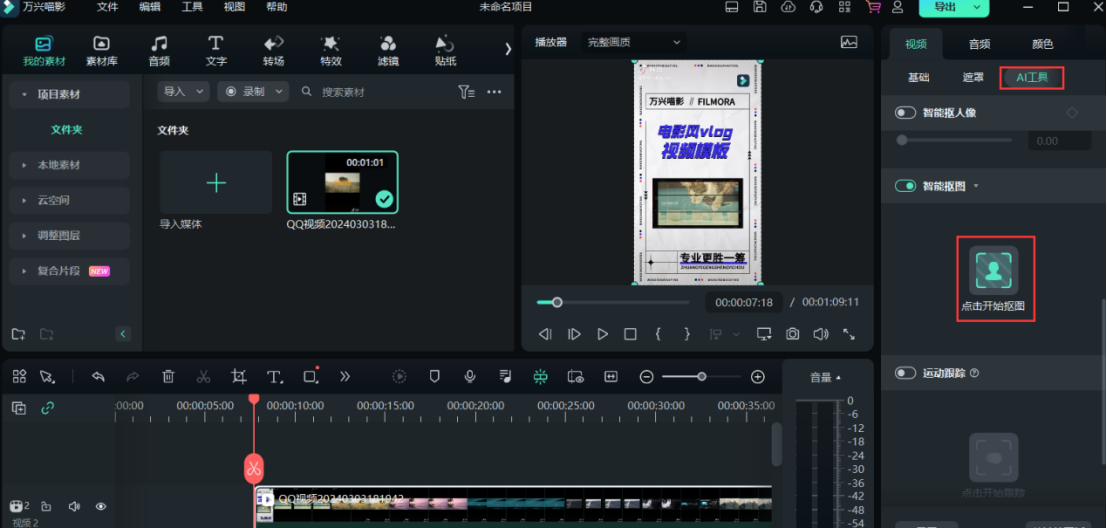The image size is (1107, 528).
Task: Open the 完整画质 quality dropdown
Action: 634,42
